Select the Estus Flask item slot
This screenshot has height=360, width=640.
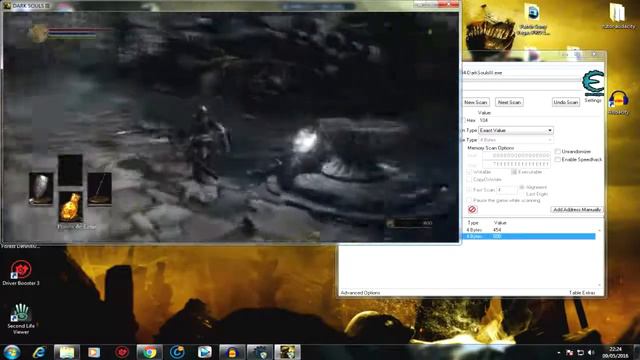pos(71,207)
